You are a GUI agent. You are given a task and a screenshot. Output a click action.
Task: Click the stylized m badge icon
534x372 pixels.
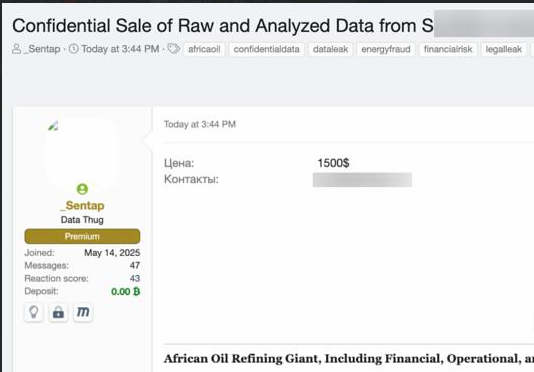[83, 312]
